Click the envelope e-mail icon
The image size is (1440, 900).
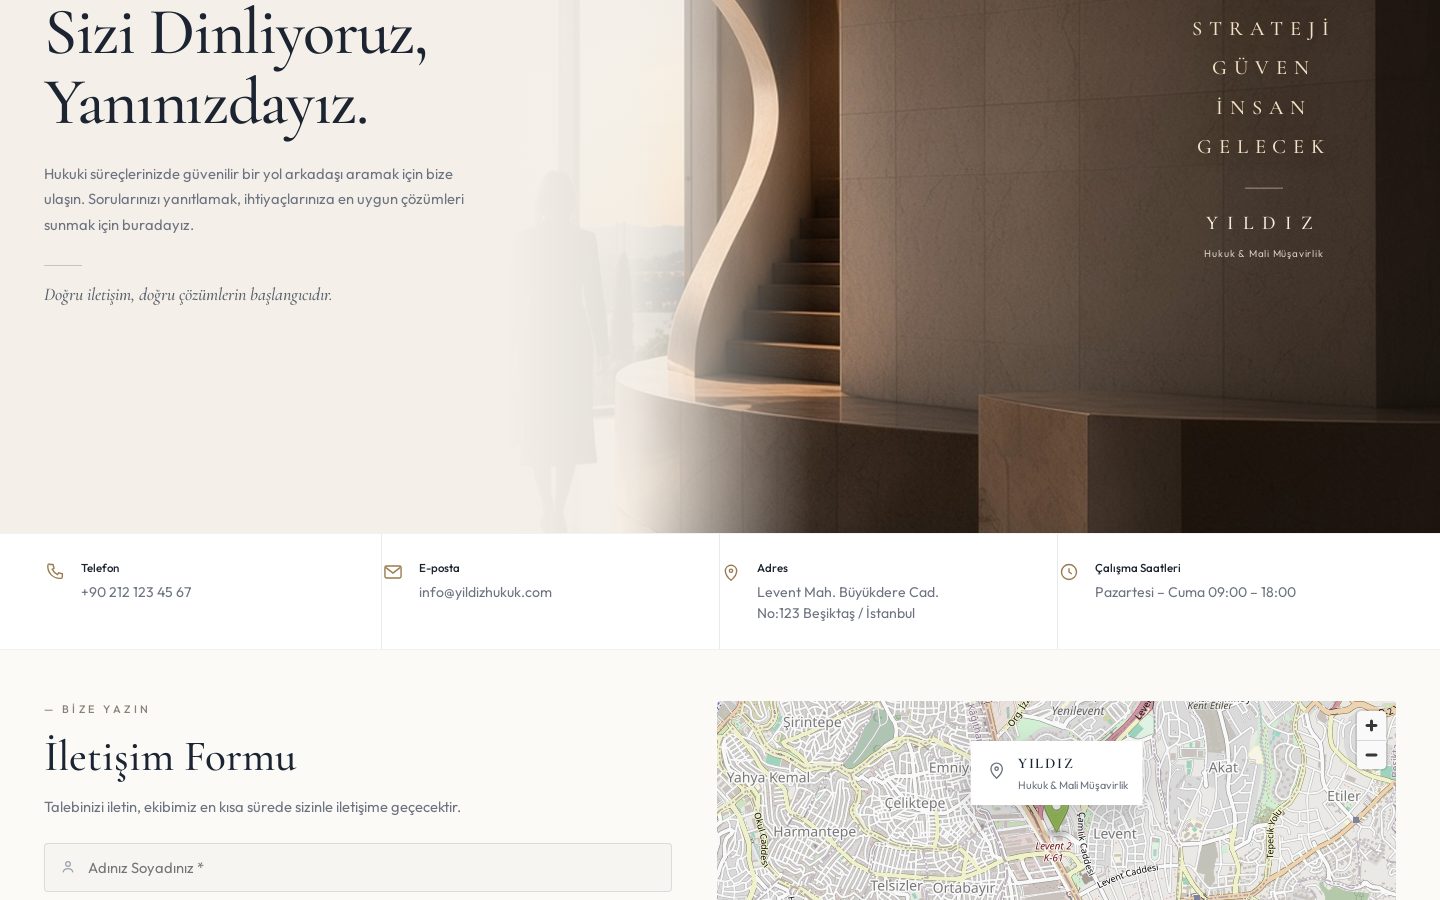coord(393,572)
